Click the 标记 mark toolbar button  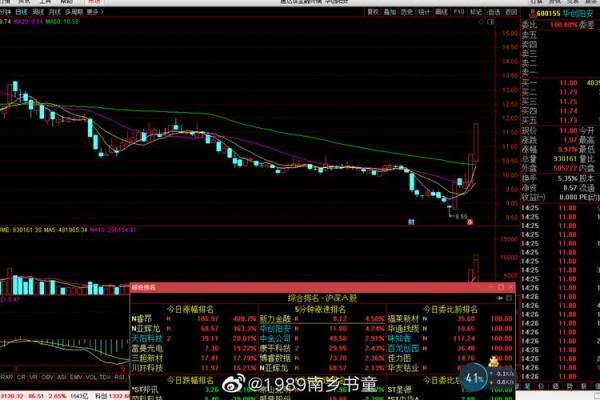click(x=476, y=12)
